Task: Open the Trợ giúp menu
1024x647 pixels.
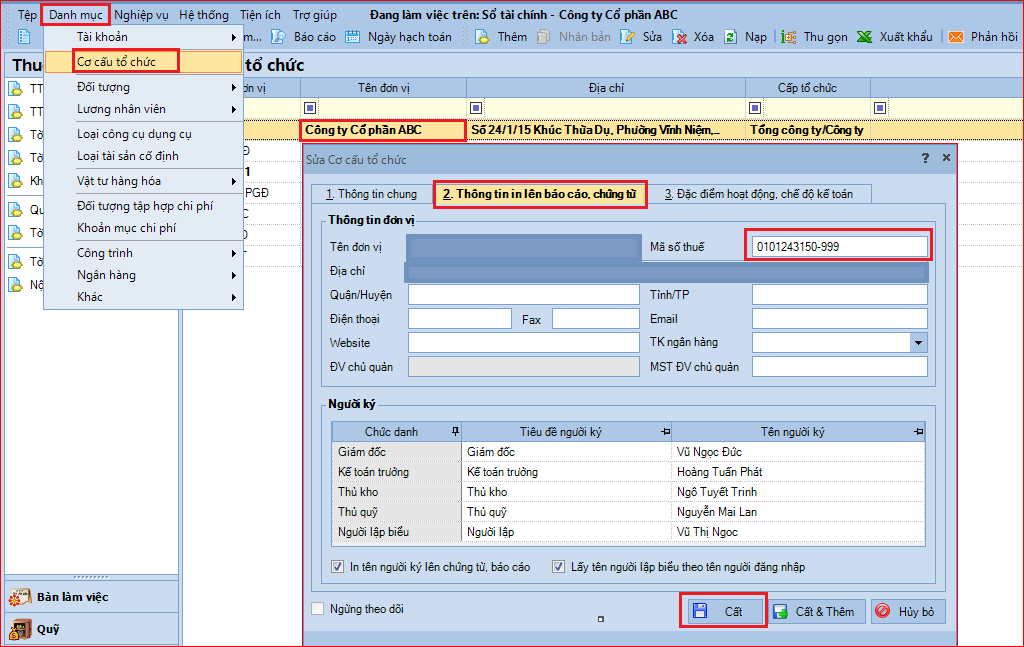Action: coord(315,14)
